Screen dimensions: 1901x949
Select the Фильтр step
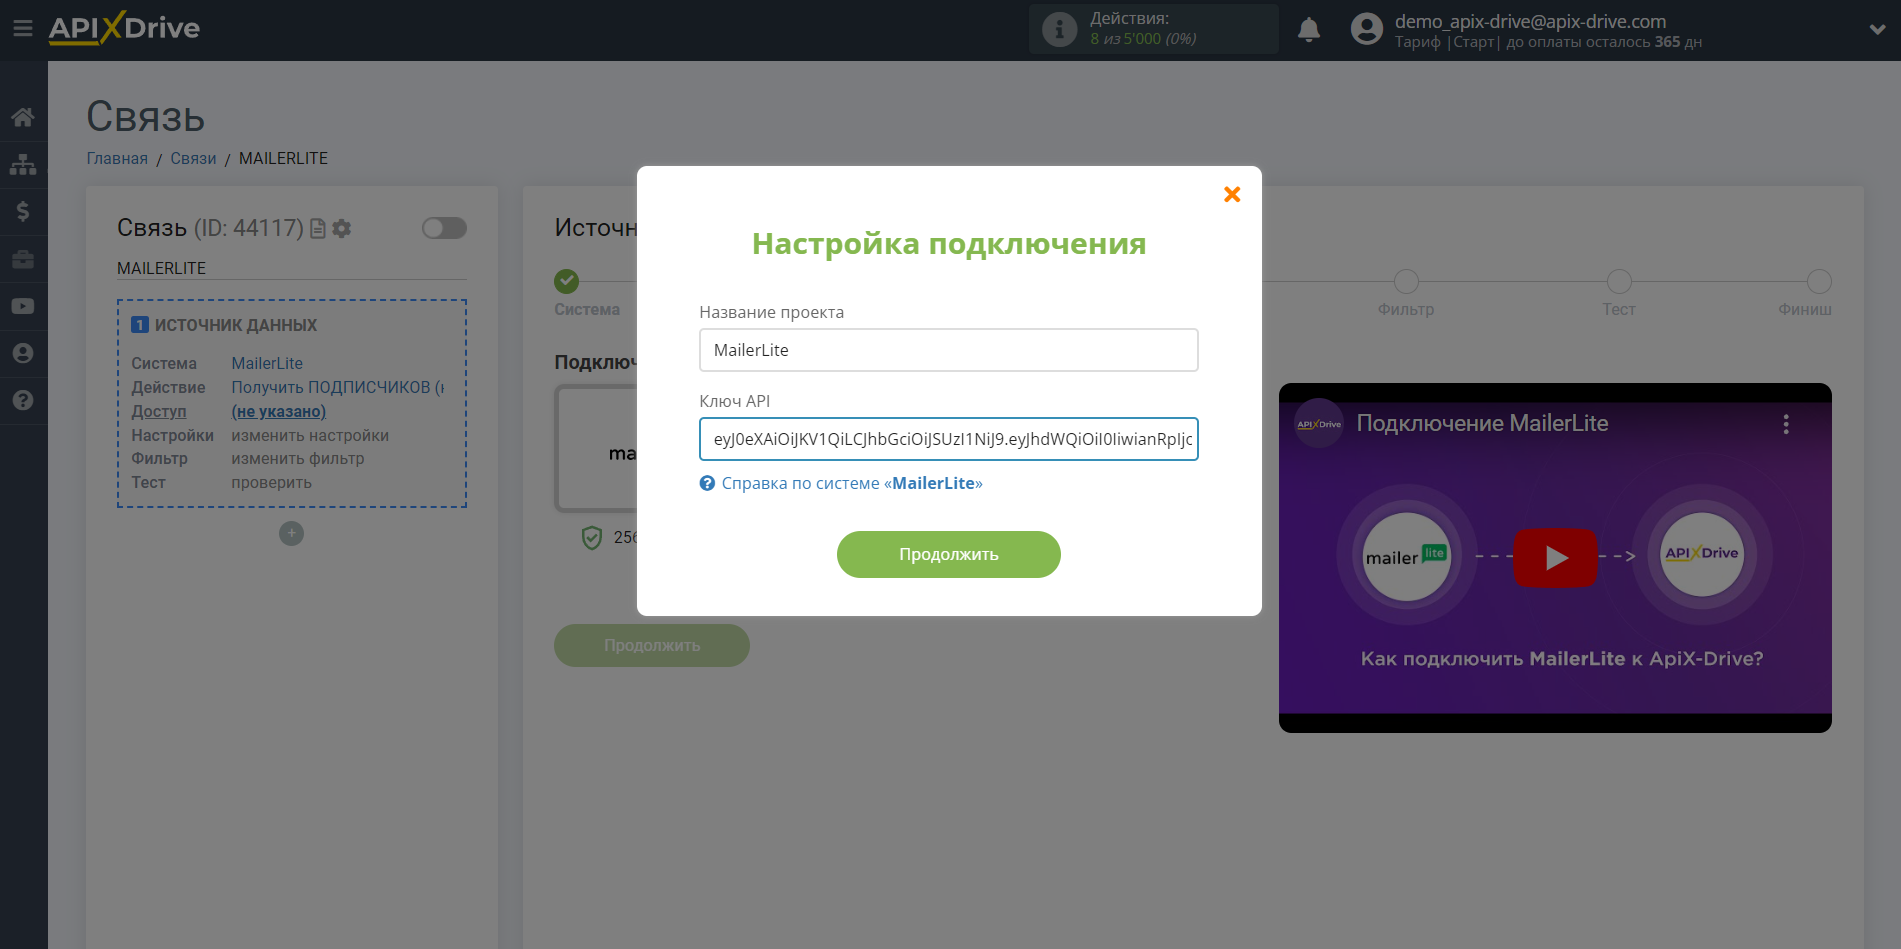click(1406, 281)
